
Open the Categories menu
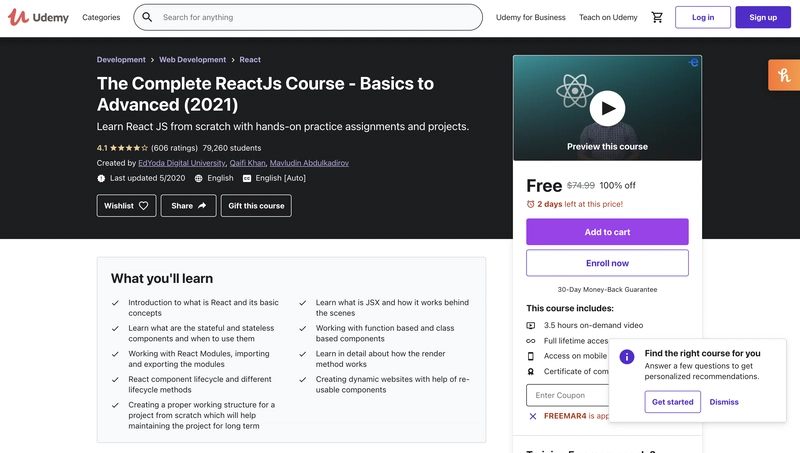coord(101,17)
